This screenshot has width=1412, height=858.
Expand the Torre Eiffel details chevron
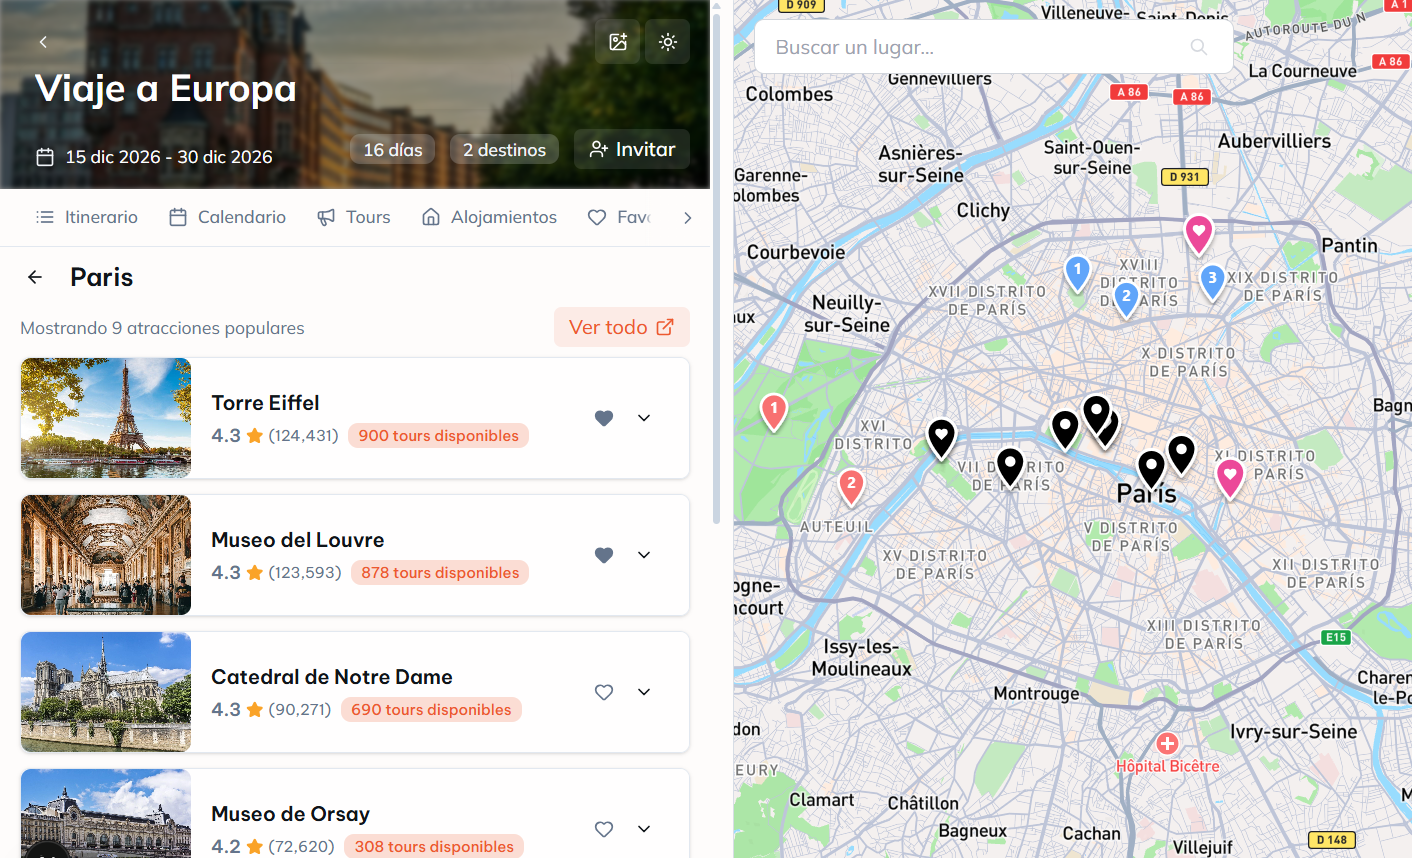644,418
